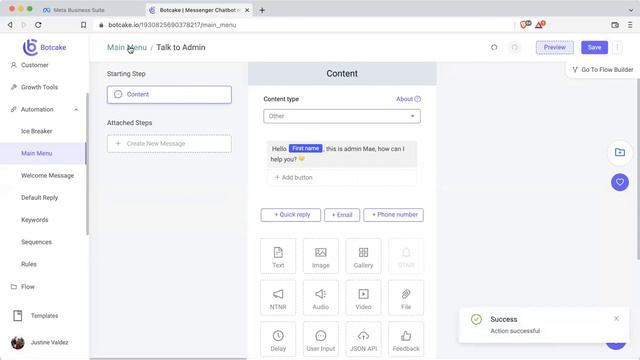Screen dimensions: 640x360
Task: Open browser wallet icon
Action: [615, 25]
